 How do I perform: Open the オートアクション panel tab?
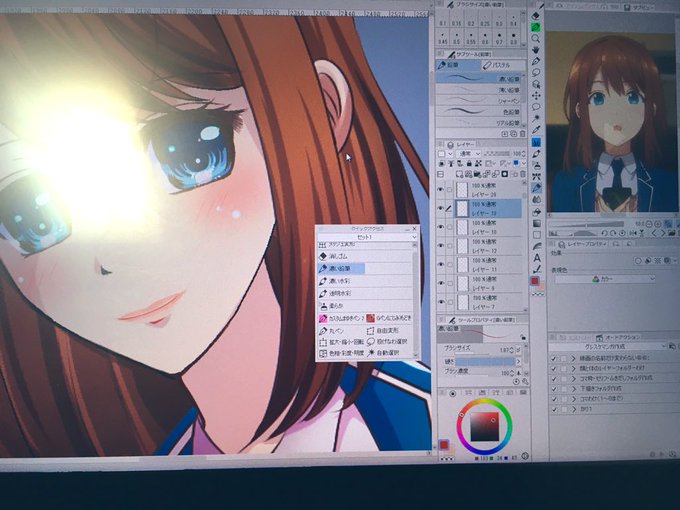(618, 337)
